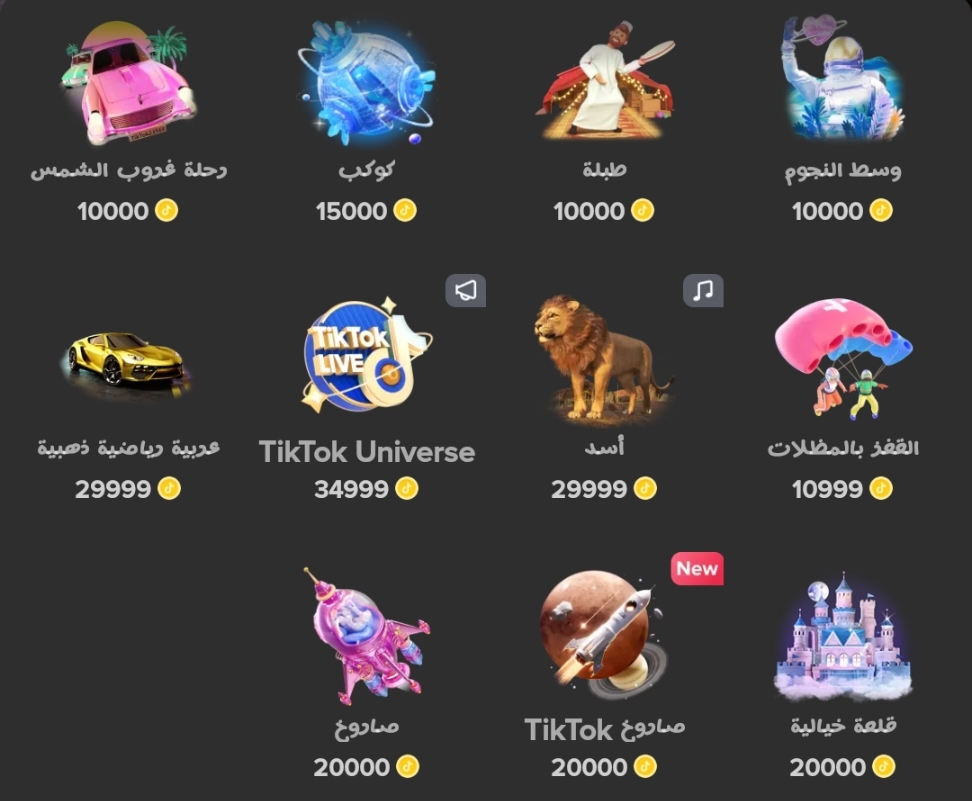Click the megaphone badge on TikTok Universe
The height and width of the screenshot is (801, 972).
click(x=466, y=290)
